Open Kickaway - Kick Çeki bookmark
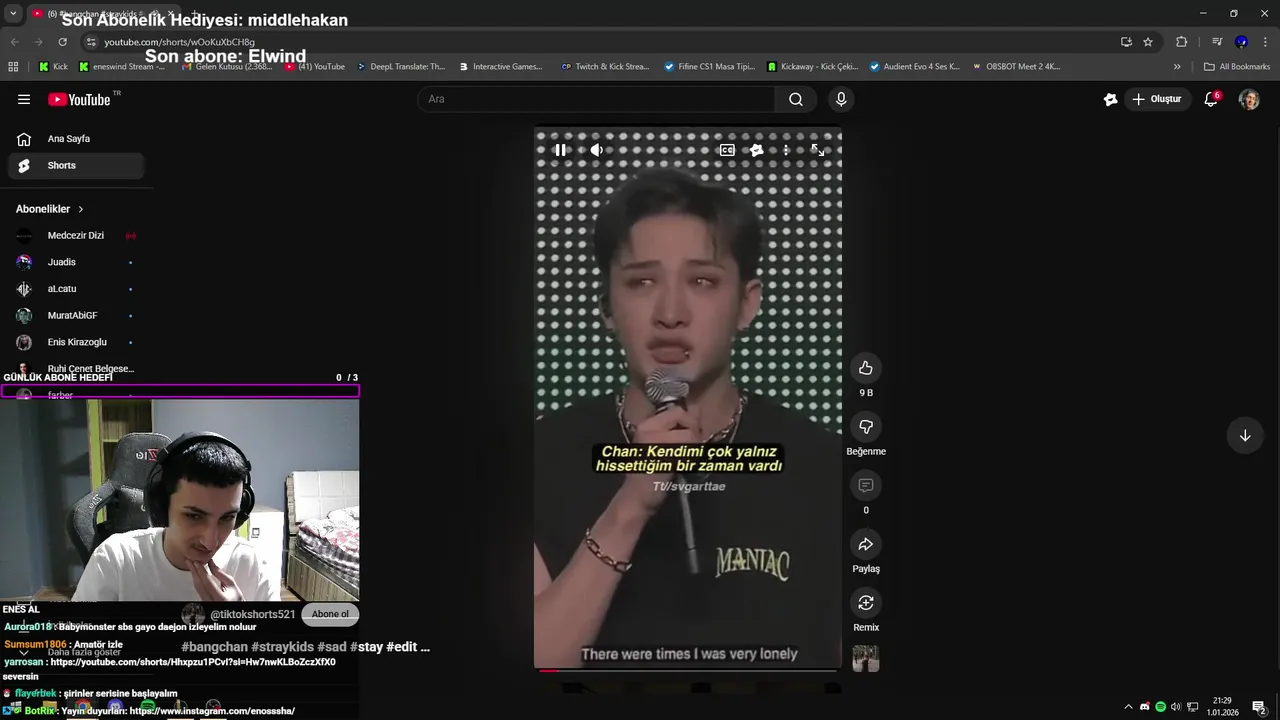The height and width of the screenshot is (720, 1280). click(813, 67)
